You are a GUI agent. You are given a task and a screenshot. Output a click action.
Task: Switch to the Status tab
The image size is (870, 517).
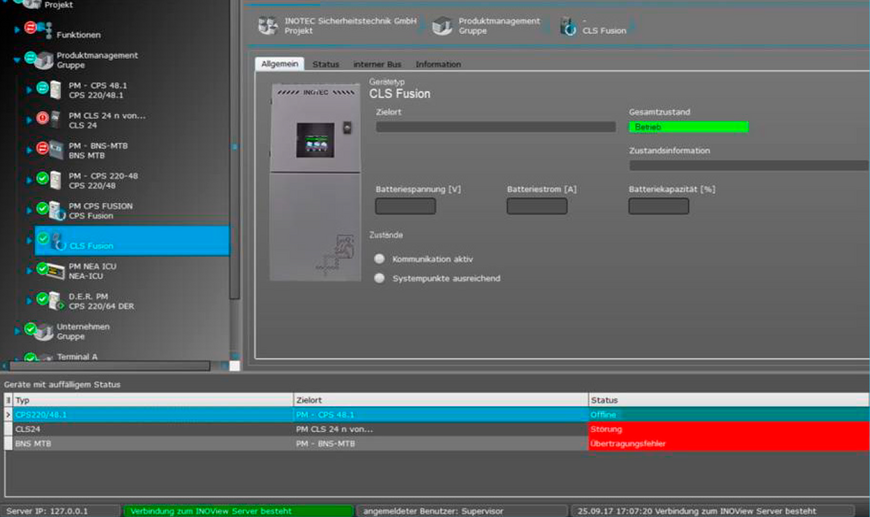point(325,64)
